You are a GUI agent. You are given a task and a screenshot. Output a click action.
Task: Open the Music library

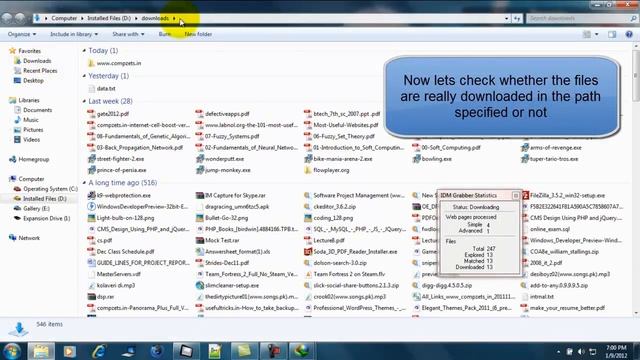[27, 120]
